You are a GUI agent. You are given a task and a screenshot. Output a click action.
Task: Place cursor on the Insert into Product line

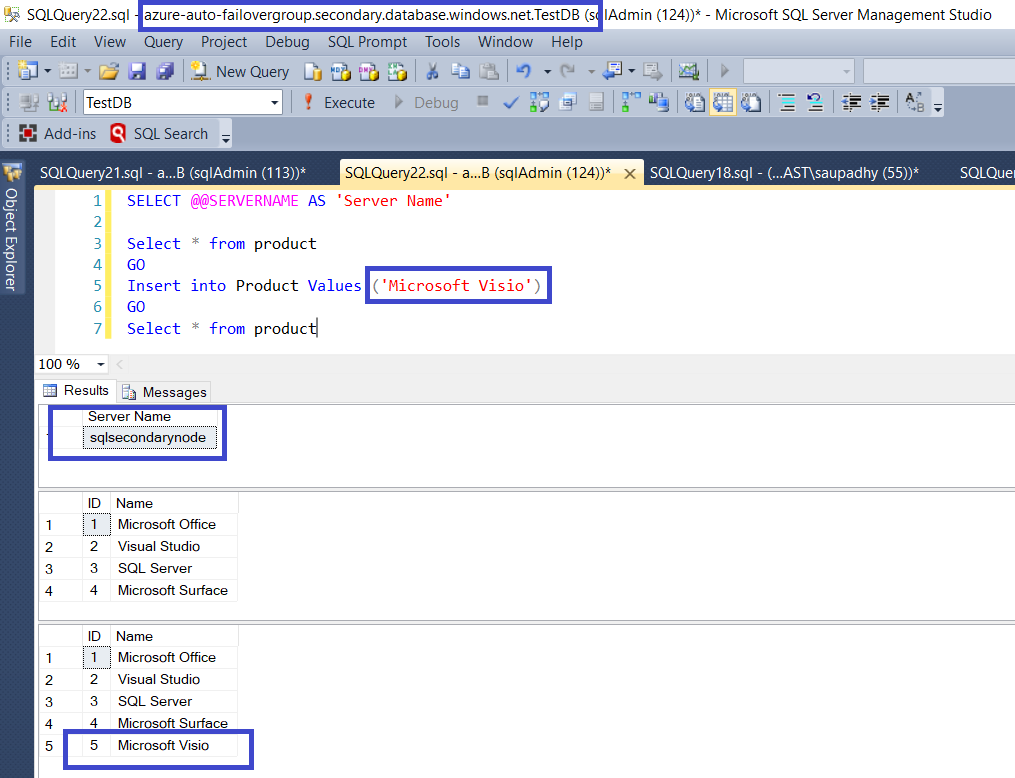click(x=334, y=285)
